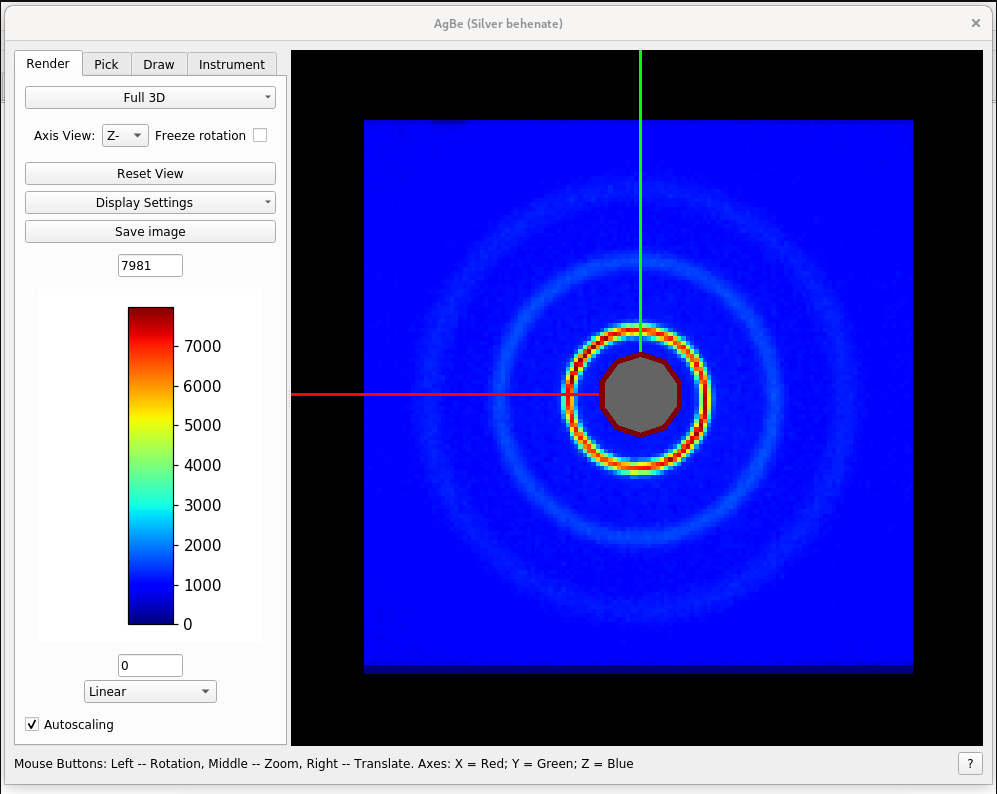Viewport: 997px width, 794px height.
Task: Expand the Axis View Z- combo box
Action: (x=125, y=135)
